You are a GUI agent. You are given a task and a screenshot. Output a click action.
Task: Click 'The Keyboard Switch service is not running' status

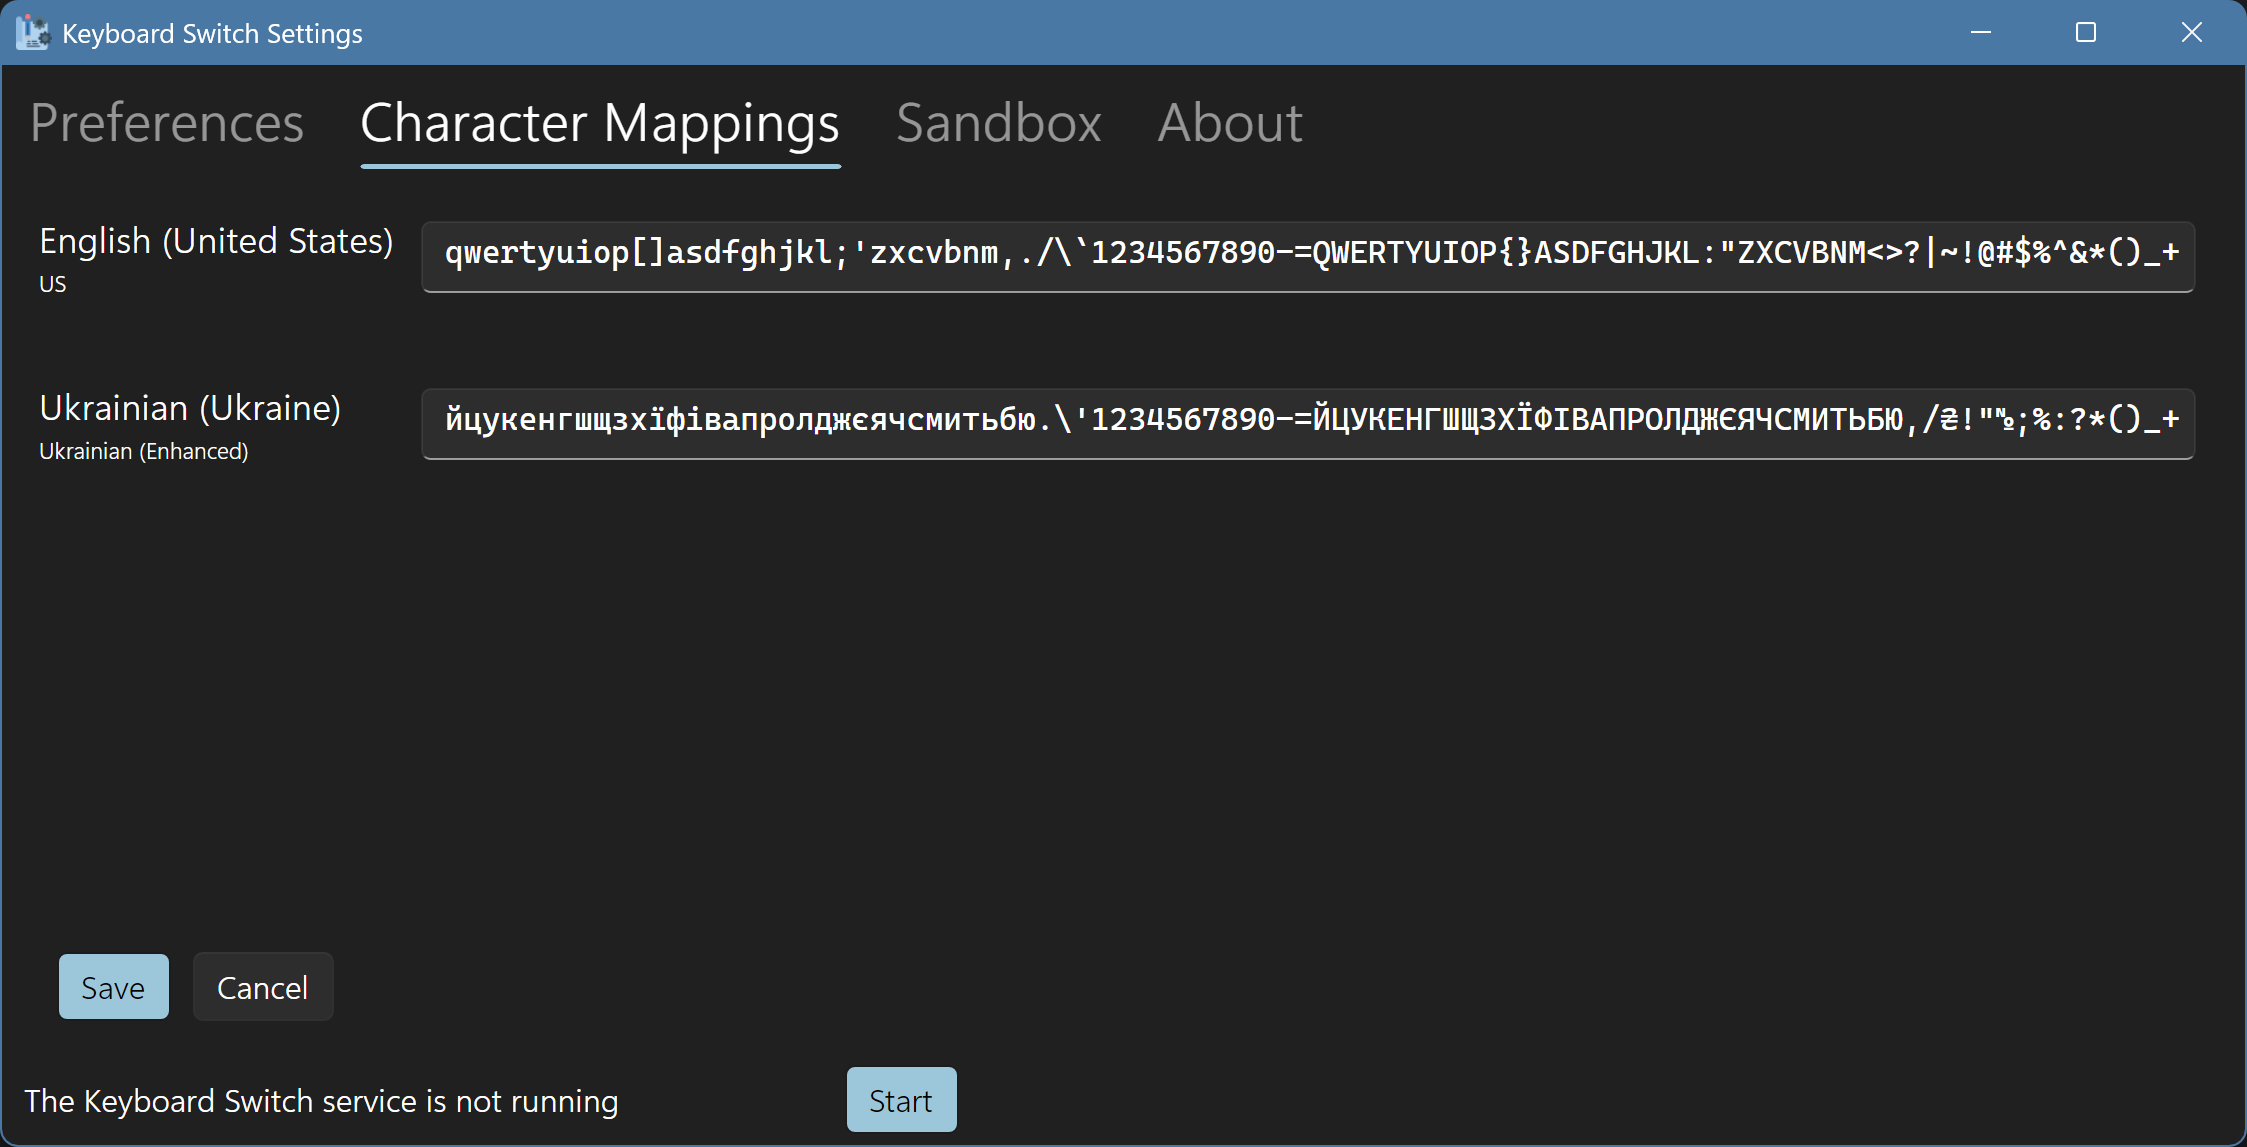(x=321, y=1101)
